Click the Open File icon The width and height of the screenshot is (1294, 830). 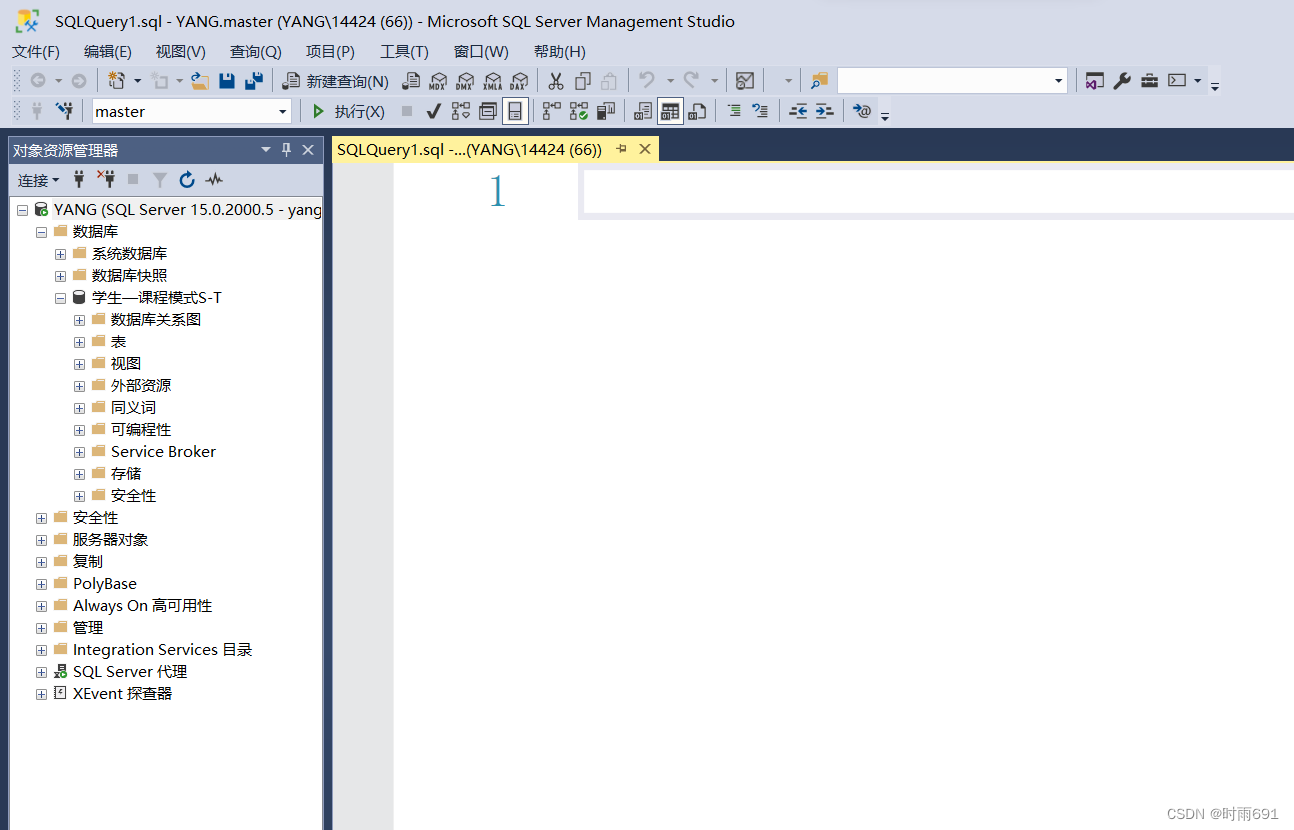click(200, 81)
